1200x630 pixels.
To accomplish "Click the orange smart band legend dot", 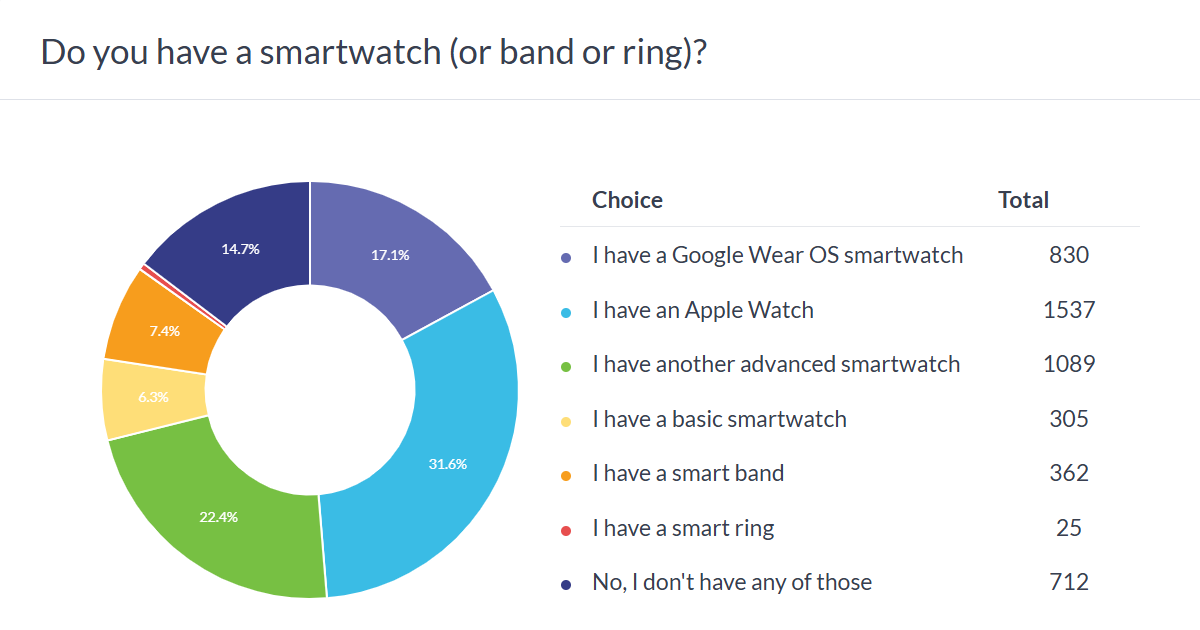I will [566, 475].
